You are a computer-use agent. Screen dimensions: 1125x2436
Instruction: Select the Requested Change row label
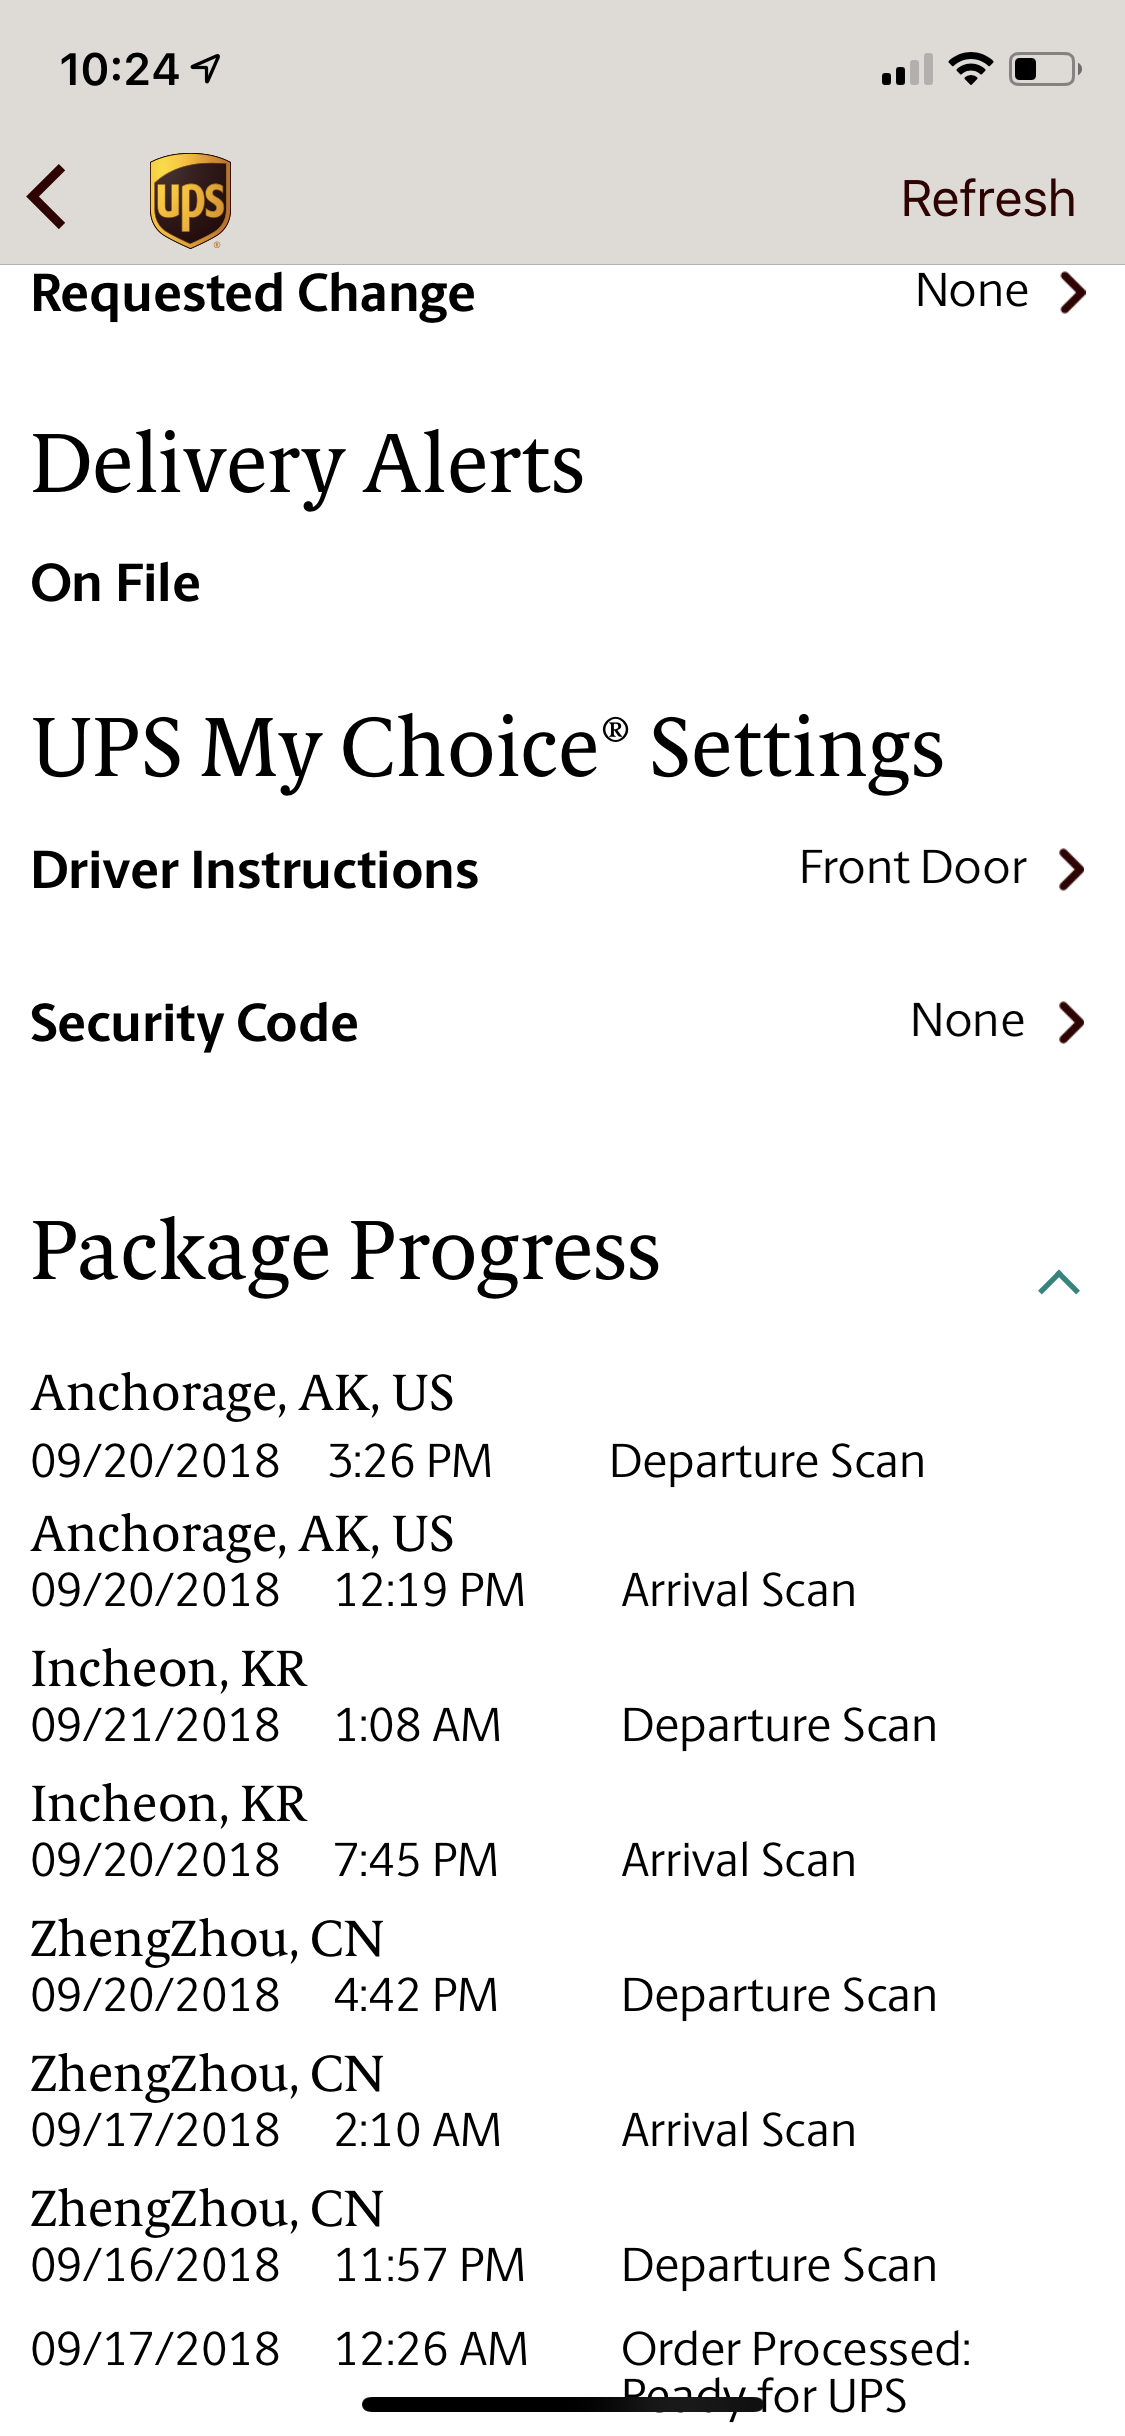click(253, 293)
